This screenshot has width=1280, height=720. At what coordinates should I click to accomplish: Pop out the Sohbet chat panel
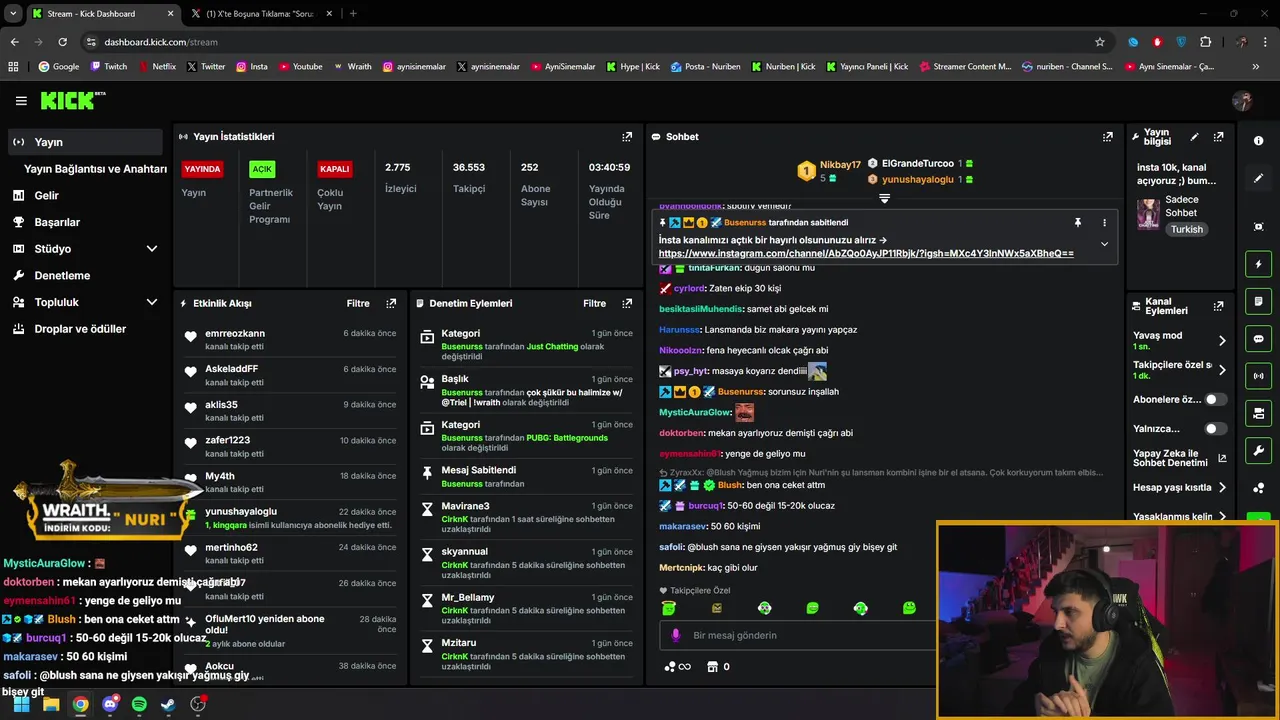1107,137
